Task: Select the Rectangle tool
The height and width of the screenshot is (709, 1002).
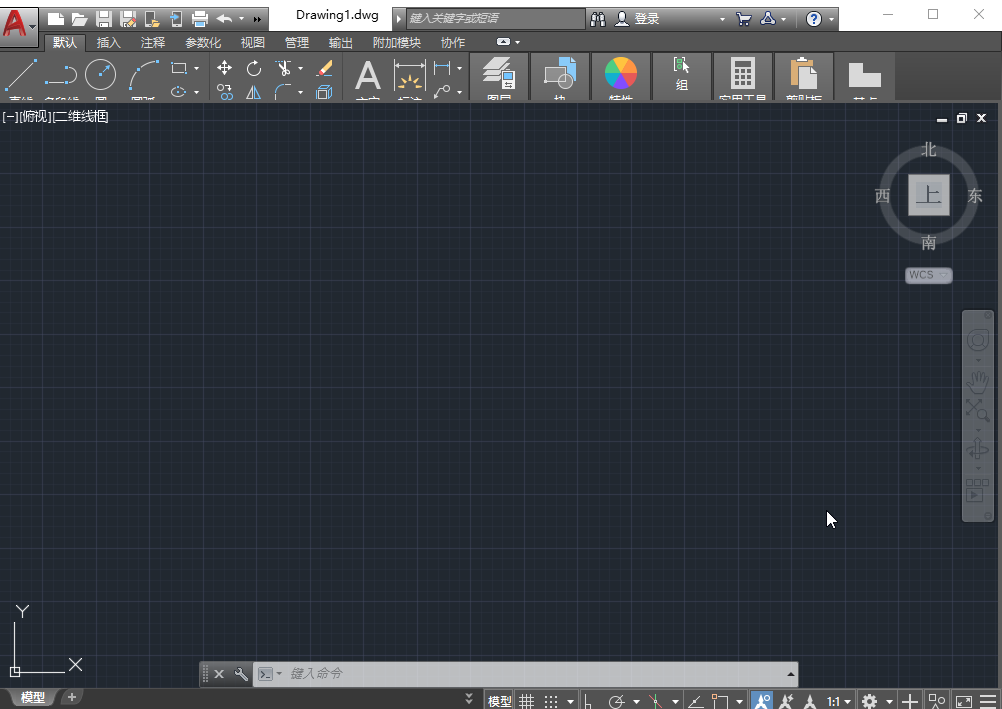Action: pyautogui.click(x=180, y=67)
